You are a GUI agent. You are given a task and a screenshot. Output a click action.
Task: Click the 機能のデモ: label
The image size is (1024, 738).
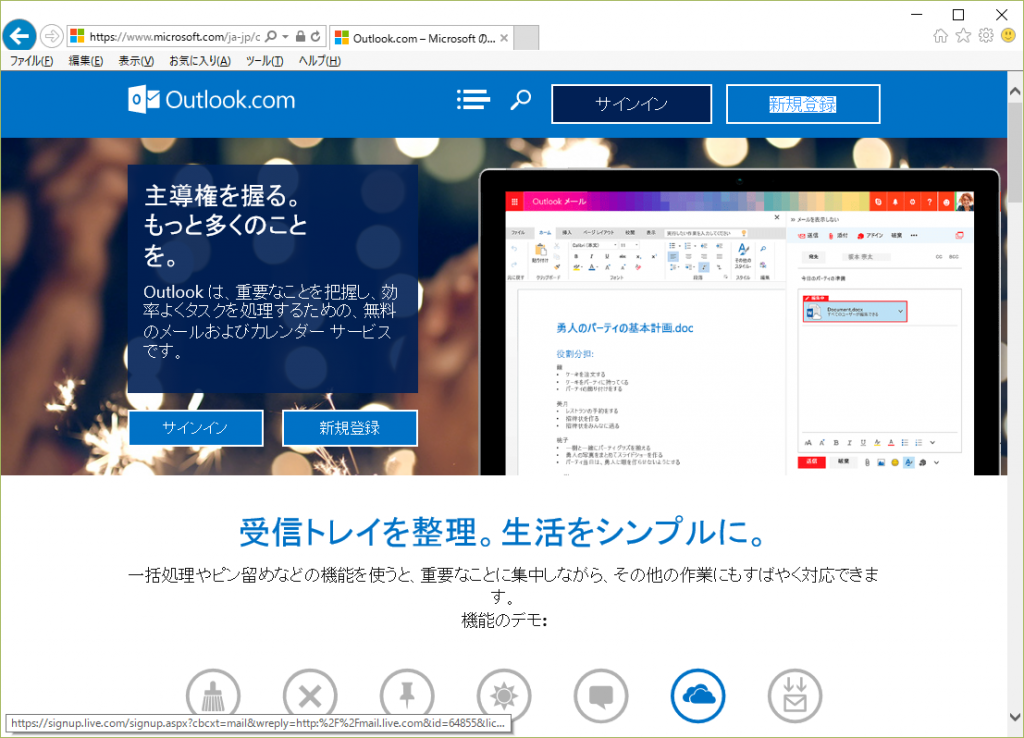point(504,620)
